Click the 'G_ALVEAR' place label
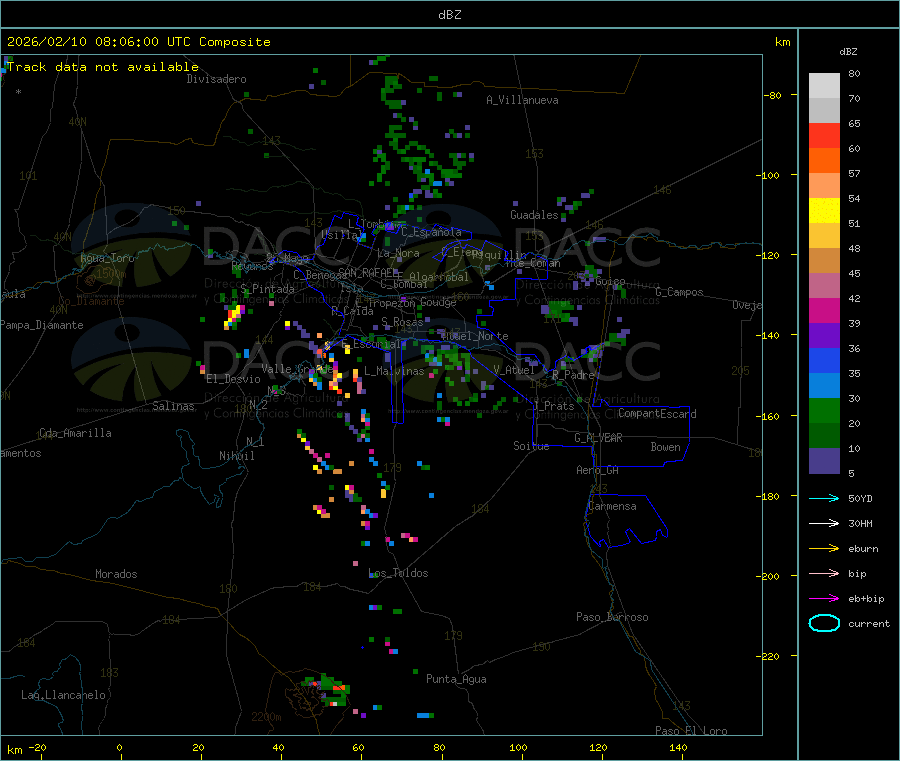Image resolution: width=900 pixels, height=761 pixels. pos(598,438)
